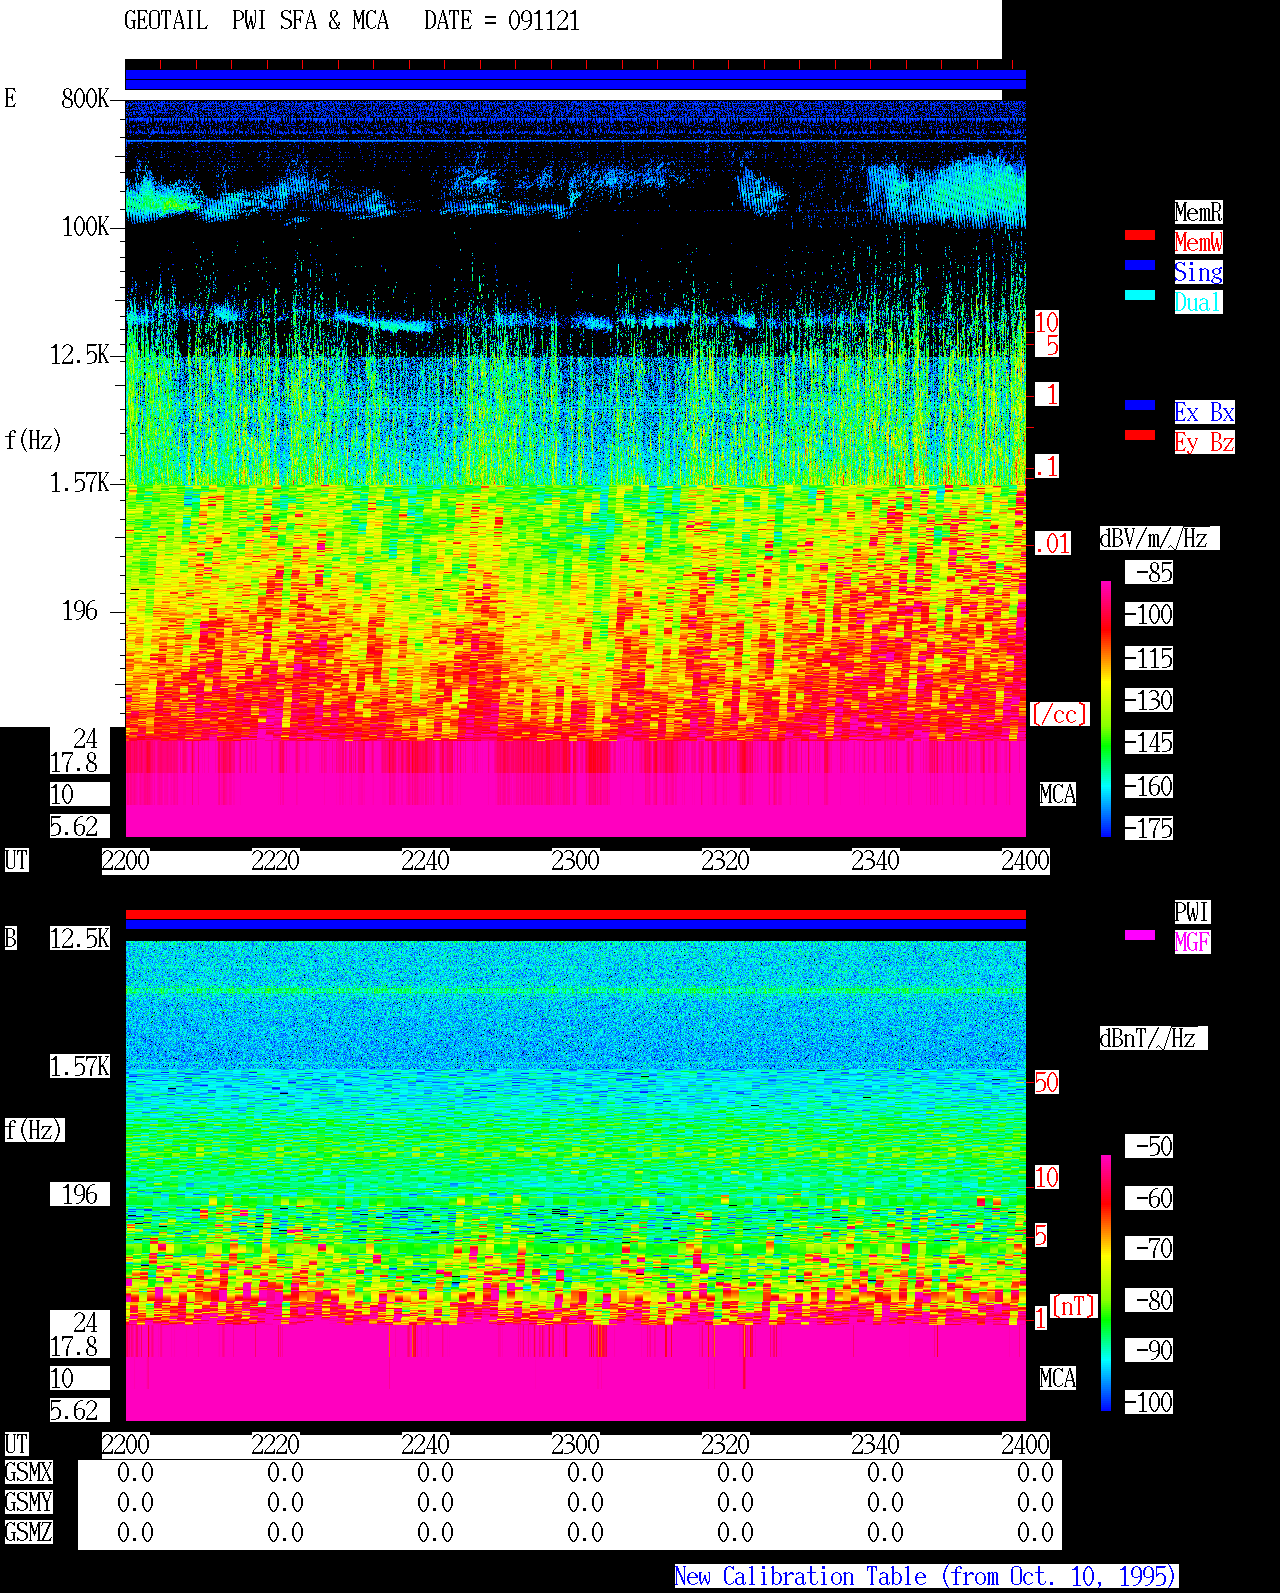Screen dimensions: 1280x1593
Task: Click the magenta MGF legend swatch
Action: (1140, 935)
